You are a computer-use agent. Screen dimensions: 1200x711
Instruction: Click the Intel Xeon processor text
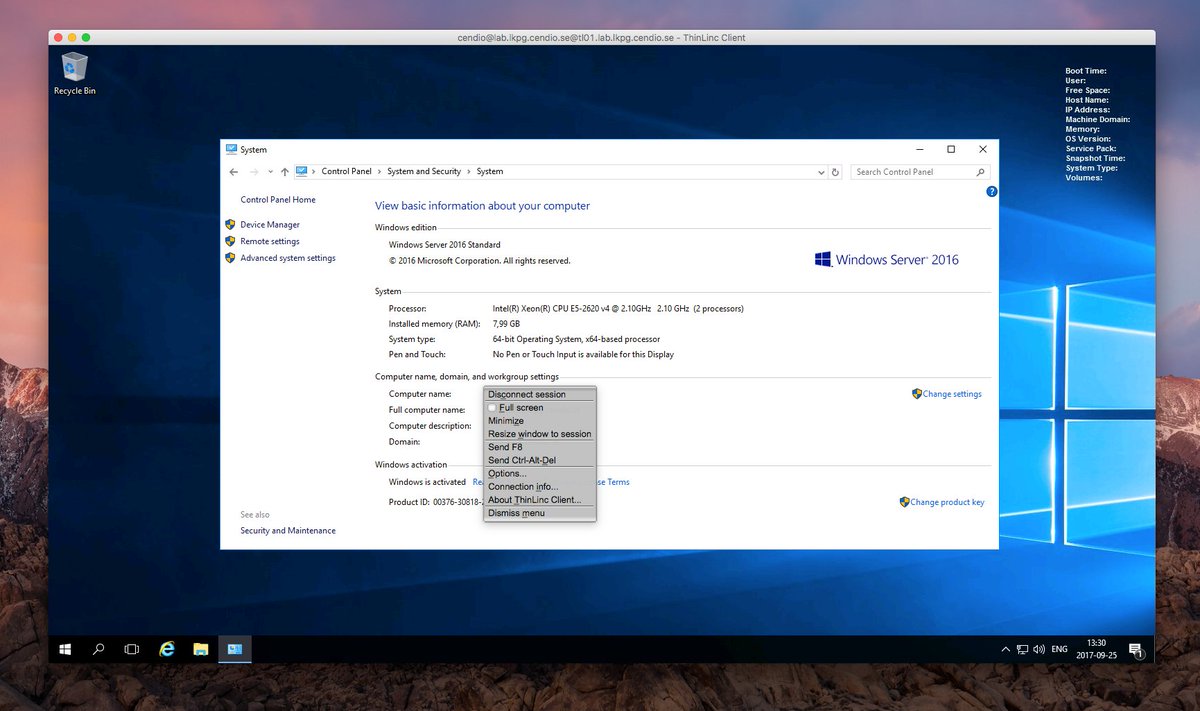(x=618, y=309)
